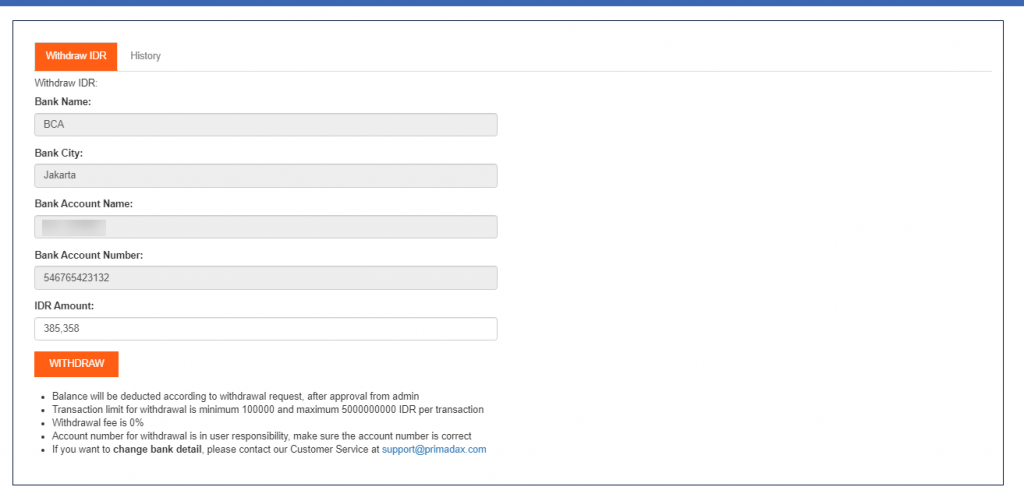Viewport: 1024px width, 501px height.
Task: Click the "Bank City:" label
Action: (59, 153)
